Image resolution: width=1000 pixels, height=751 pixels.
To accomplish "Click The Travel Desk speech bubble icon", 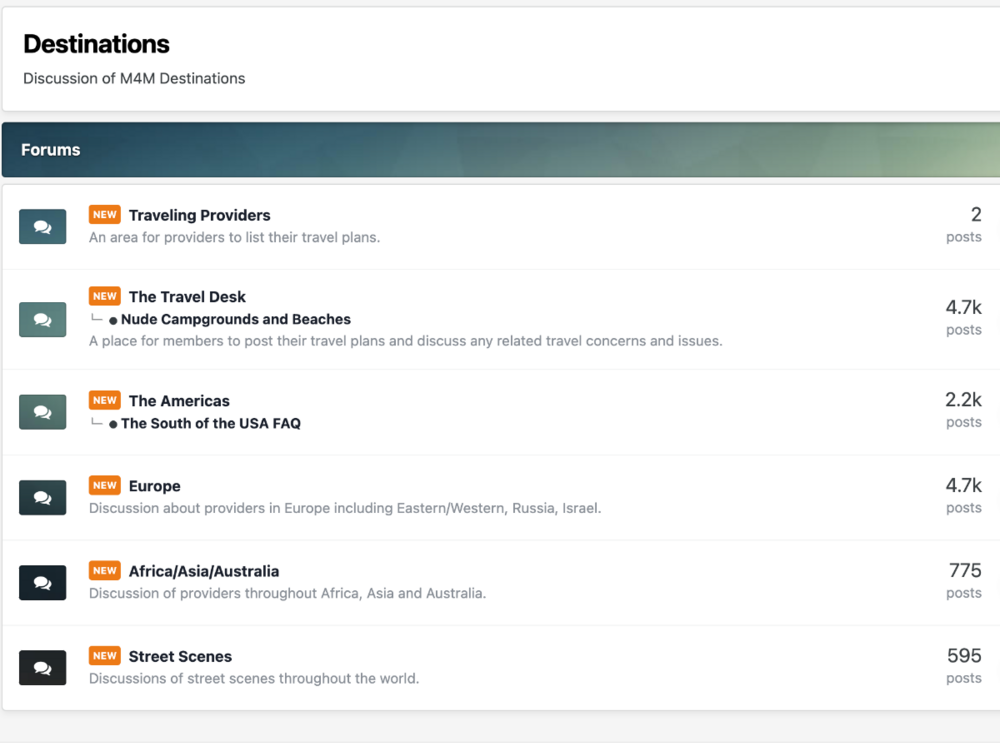I will (x=42, y=319).
